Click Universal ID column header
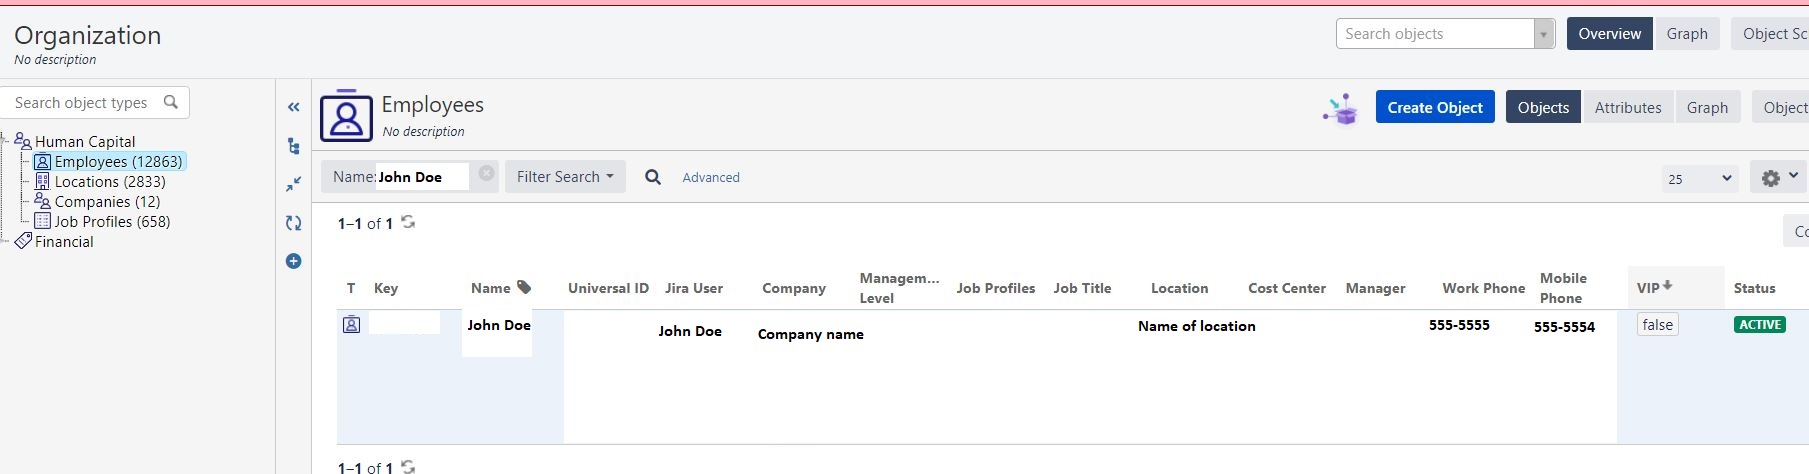The image size is (1809, 474). click(608, 288)
